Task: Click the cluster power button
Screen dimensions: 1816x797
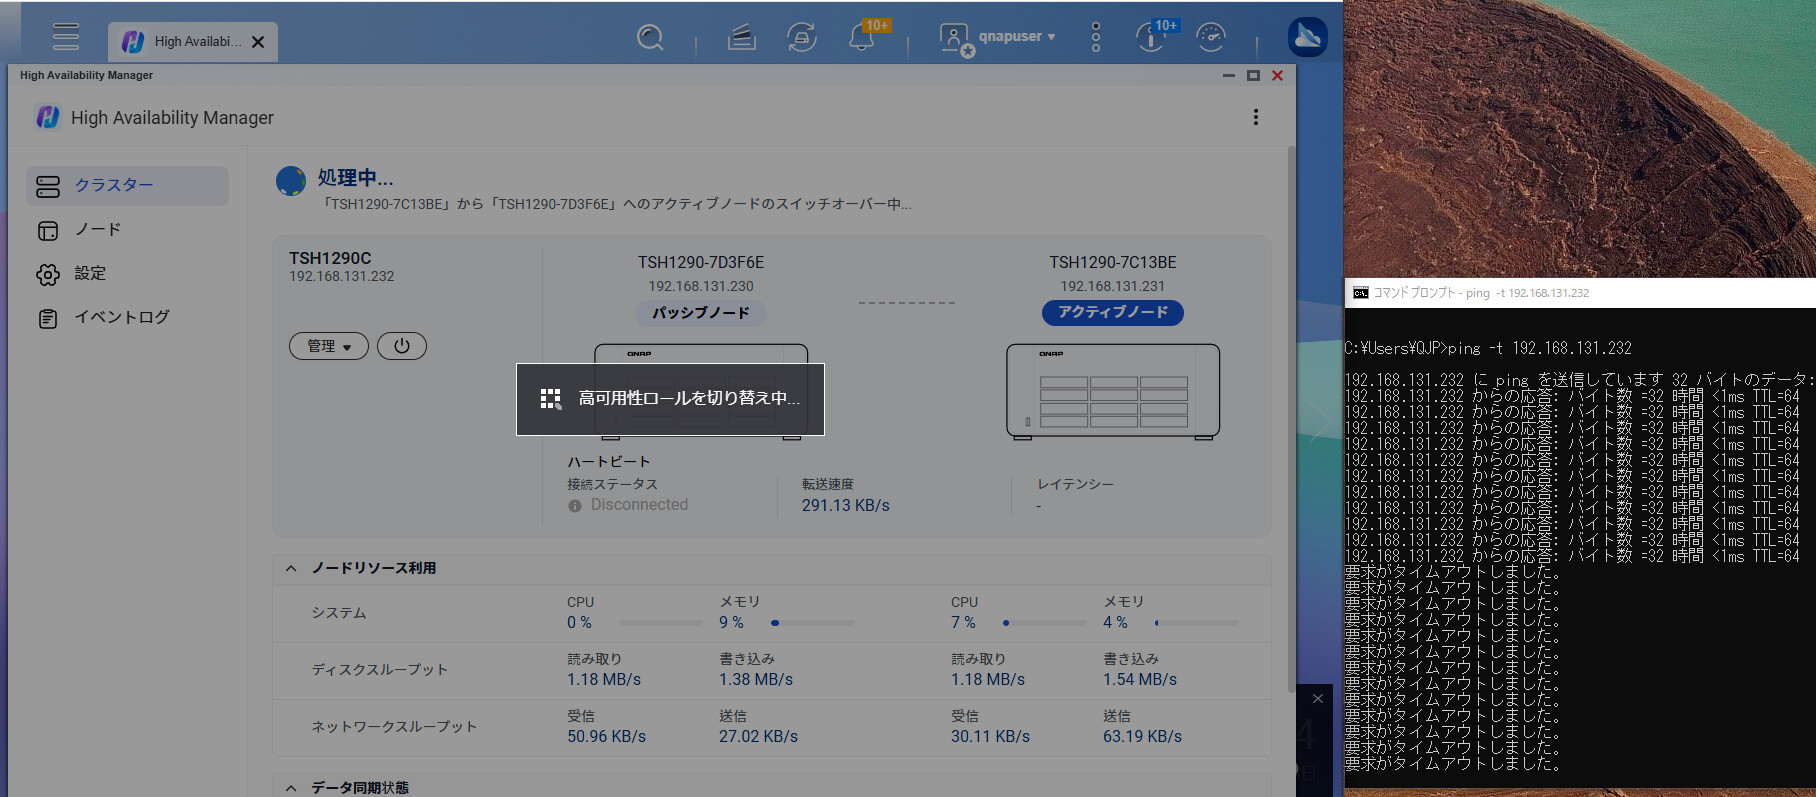Action: click(x=402, y=346)
